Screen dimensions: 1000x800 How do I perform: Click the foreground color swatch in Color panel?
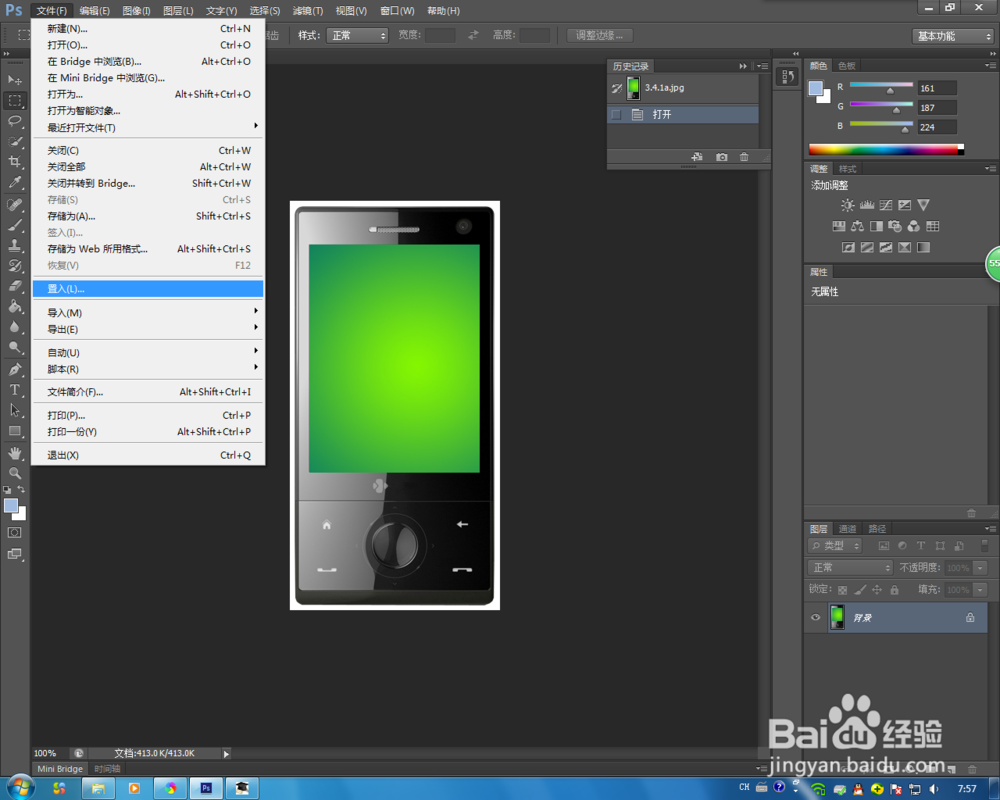coord(816,89)
